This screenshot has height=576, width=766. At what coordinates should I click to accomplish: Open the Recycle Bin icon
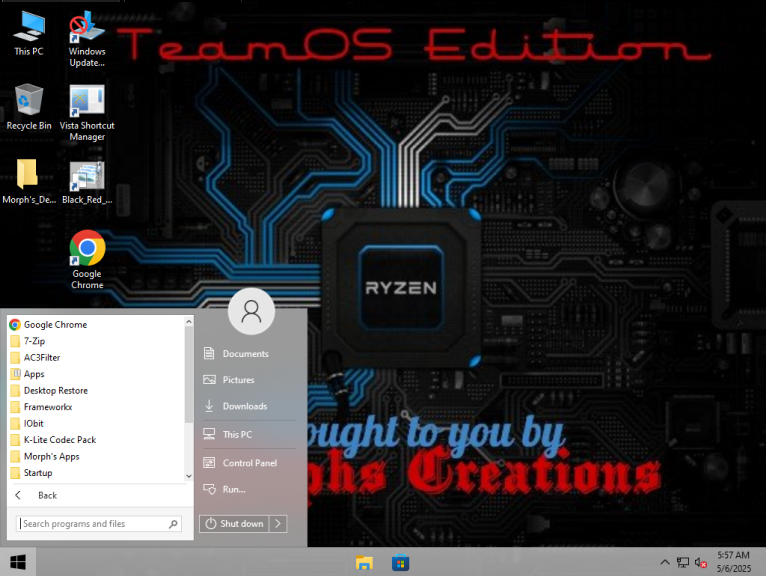click(28, 107)
